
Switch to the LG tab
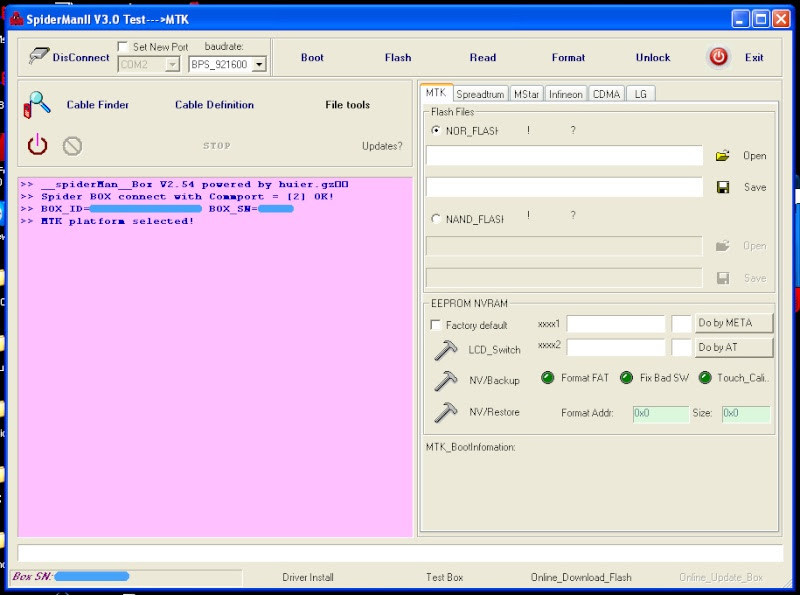click(640, 94)
